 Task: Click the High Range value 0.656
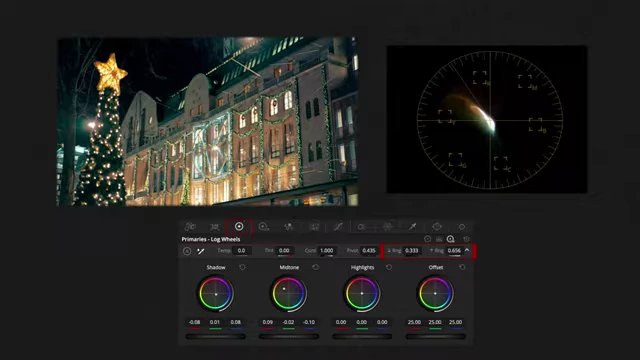(x=454, y=251)
